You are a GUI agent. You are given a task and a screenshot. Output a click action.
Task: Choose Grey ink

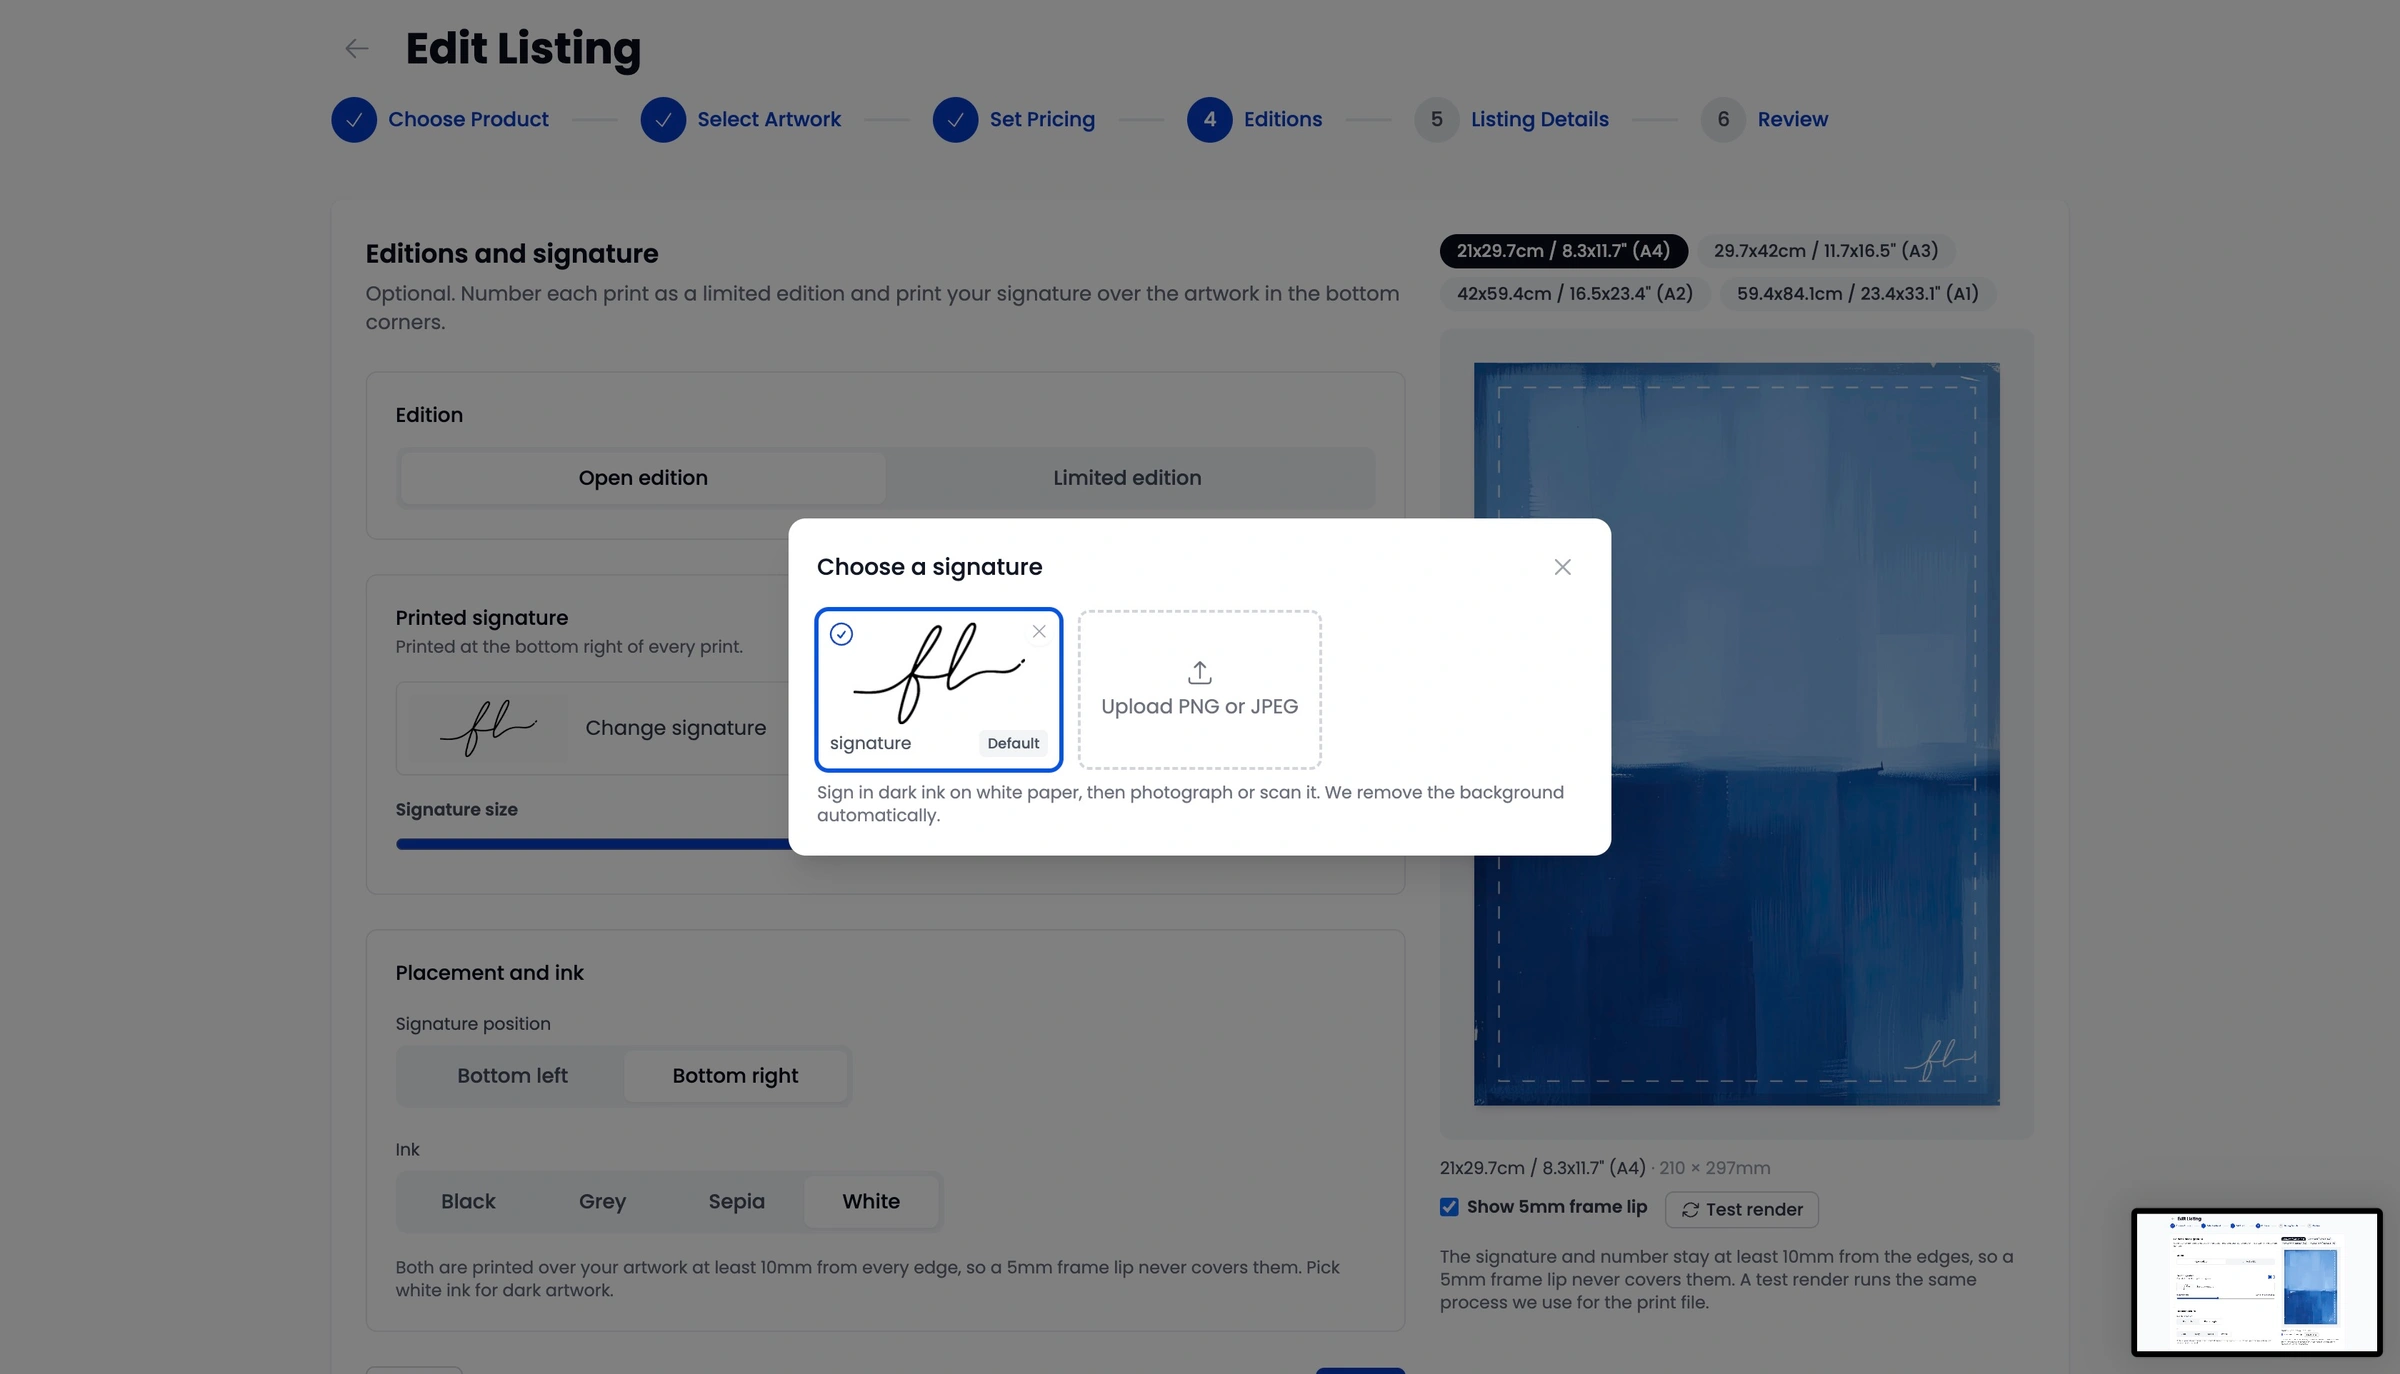pyautogui.click(x=602, y=1202)
